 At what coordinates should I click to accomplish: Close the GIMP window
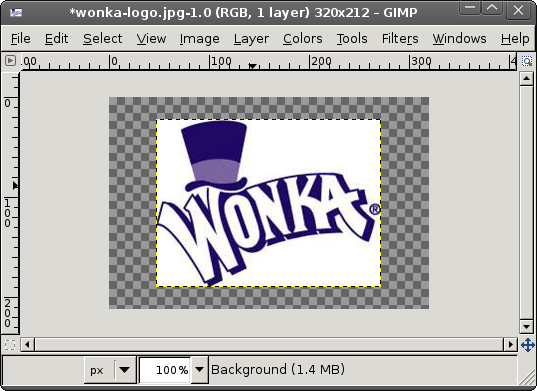coord(517,10)
